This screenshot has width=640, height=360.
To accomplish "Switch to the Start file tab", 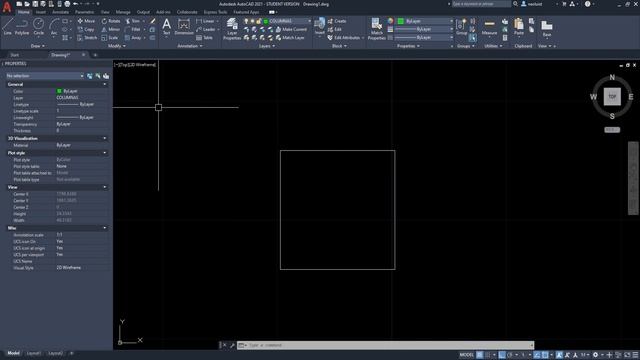I will coord(15,55).
